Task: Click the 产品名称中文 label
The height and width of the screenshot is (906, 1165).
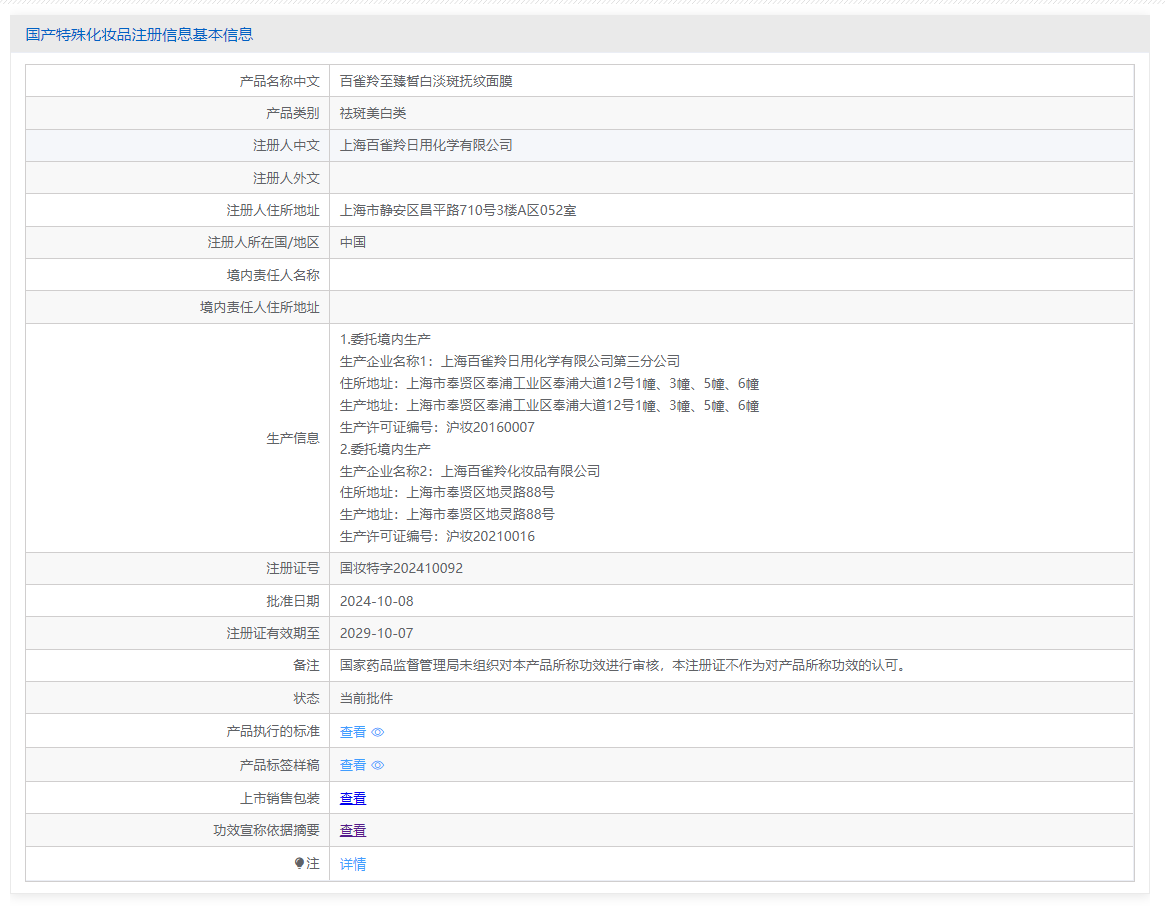Action: (279, 81)
